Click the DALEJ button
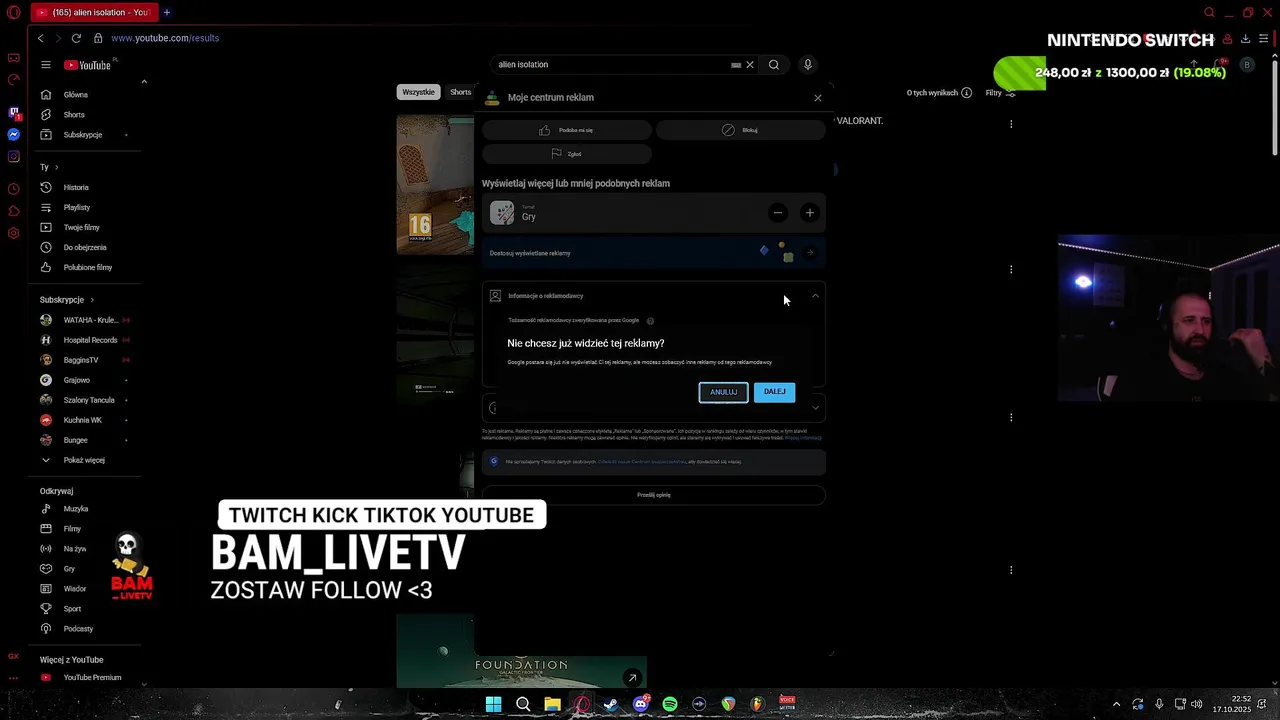1280x720 pixels. tap(775, 392)
